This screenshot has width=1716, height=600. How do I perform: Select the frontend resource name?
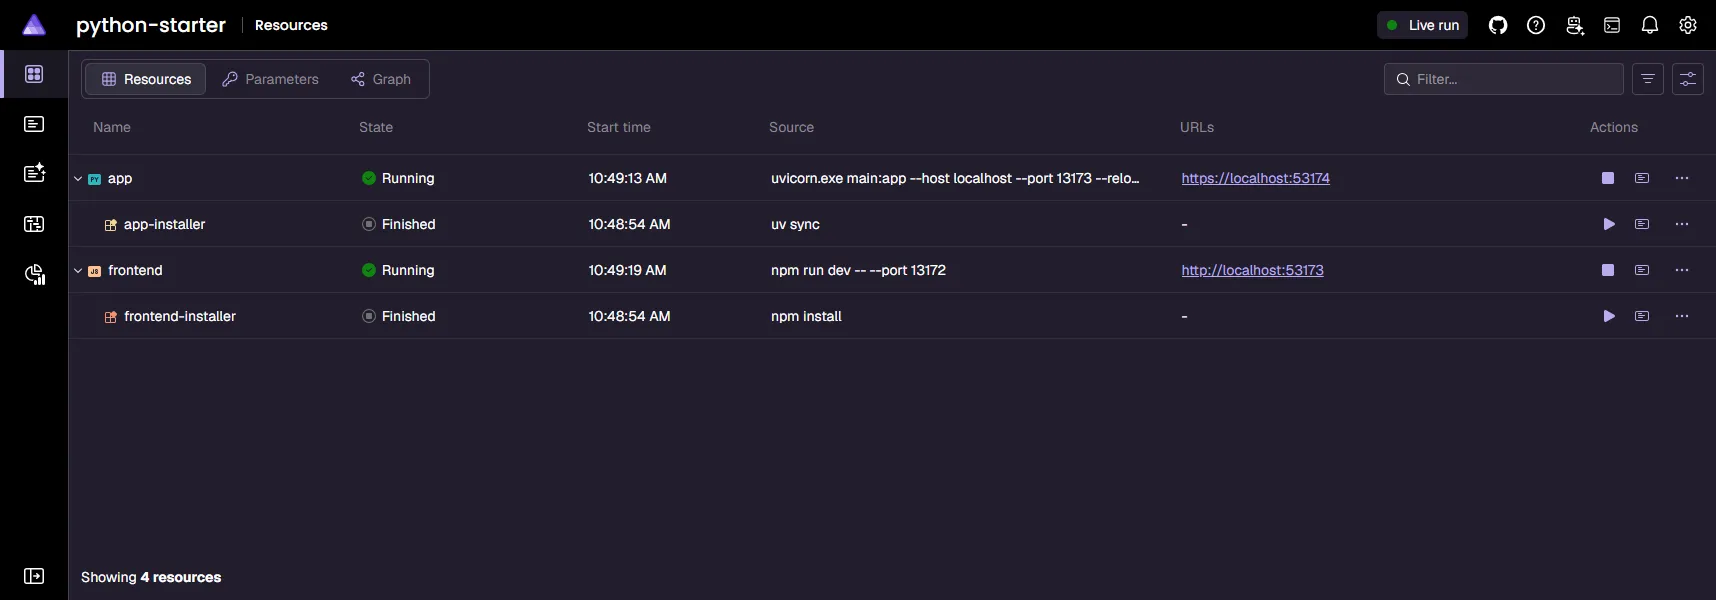(x=135, y=270)
